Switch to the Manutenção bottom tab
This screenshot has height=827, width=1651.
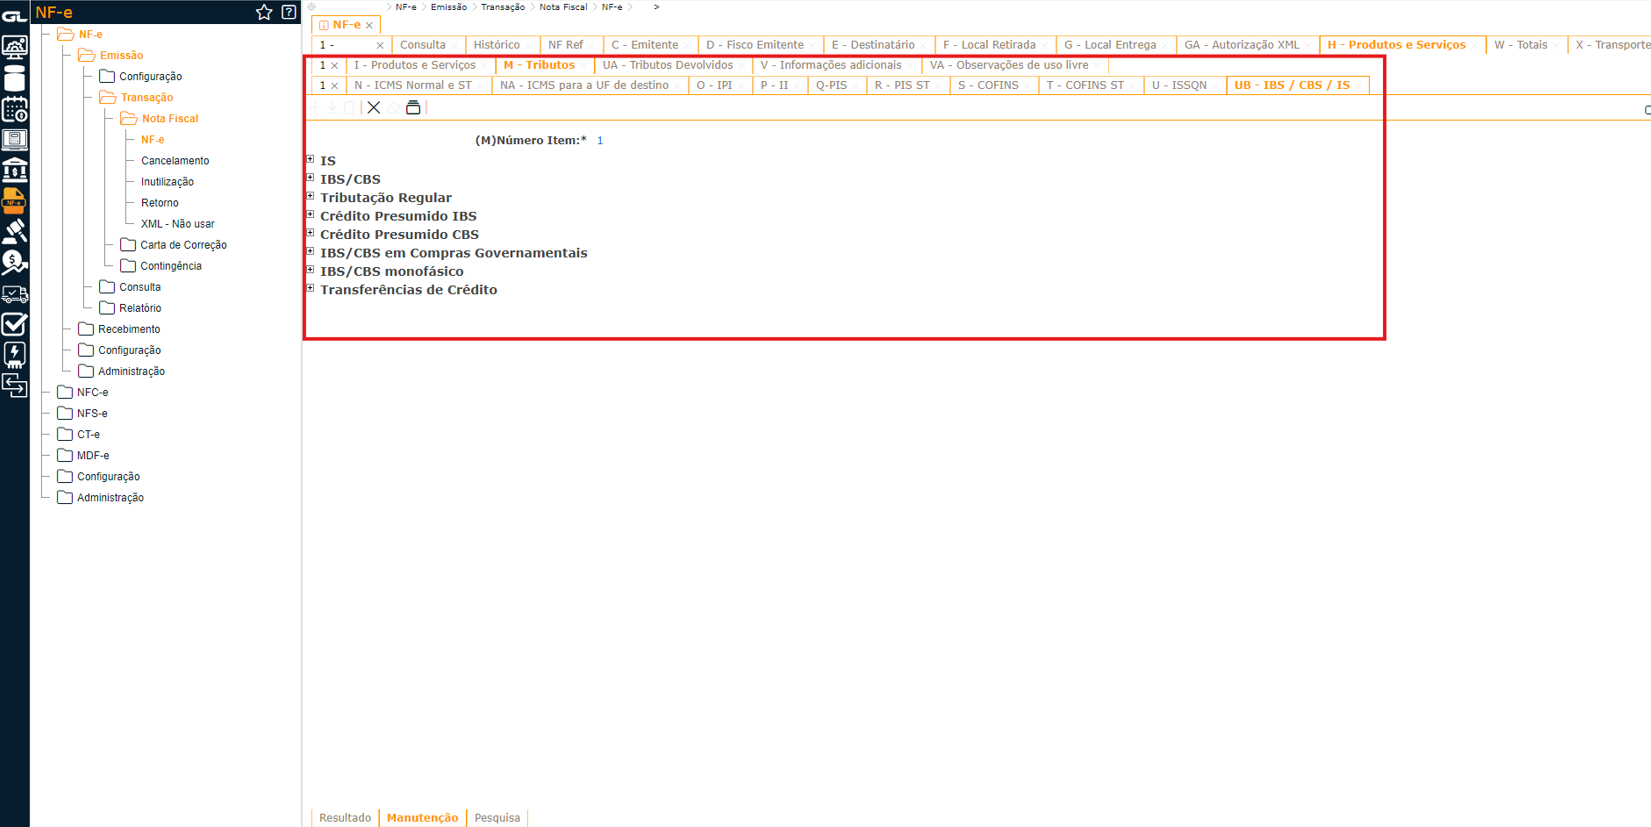pos(422,818)
